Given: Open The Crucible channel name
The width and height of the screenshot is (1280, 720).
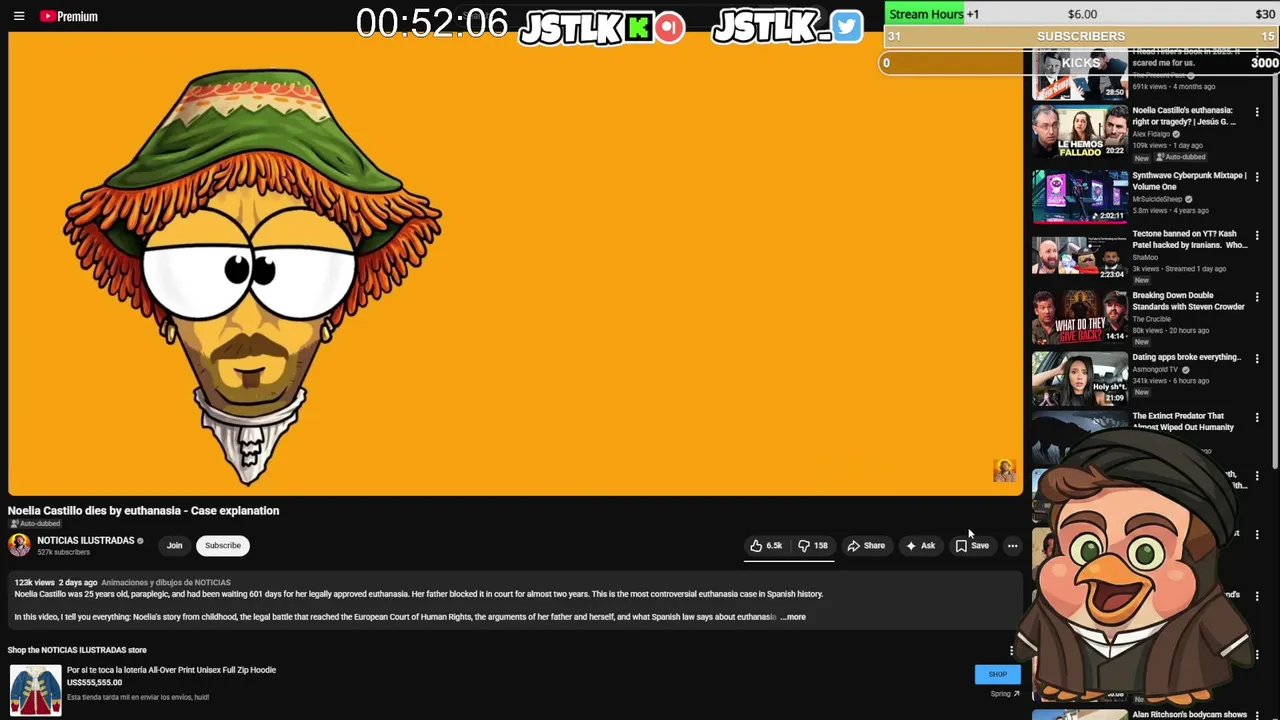Looking at the screenshot, I should coord(1150,319).
